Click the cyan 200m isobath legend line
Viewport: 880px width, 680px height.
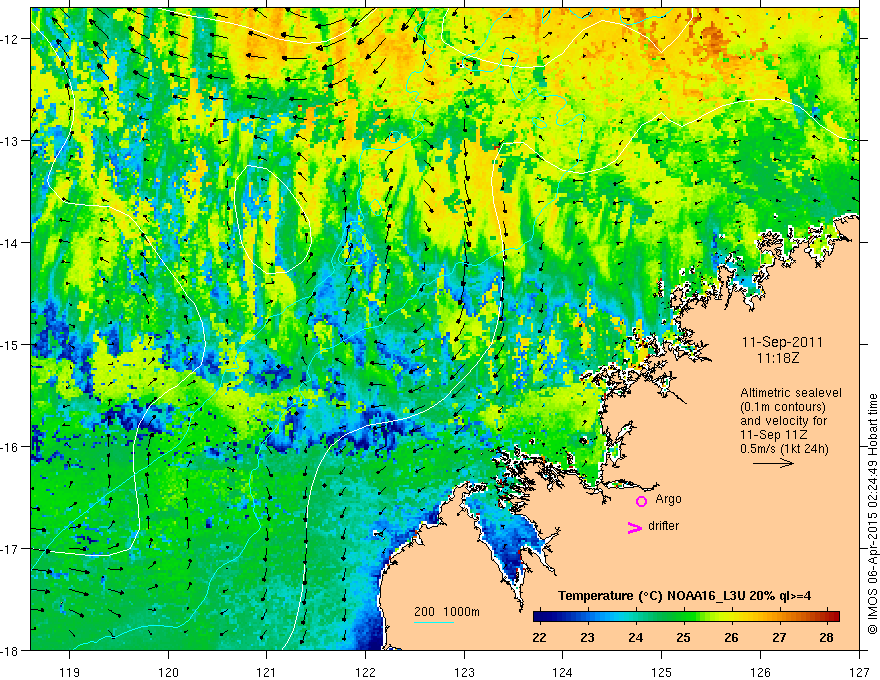coord(434,622)
